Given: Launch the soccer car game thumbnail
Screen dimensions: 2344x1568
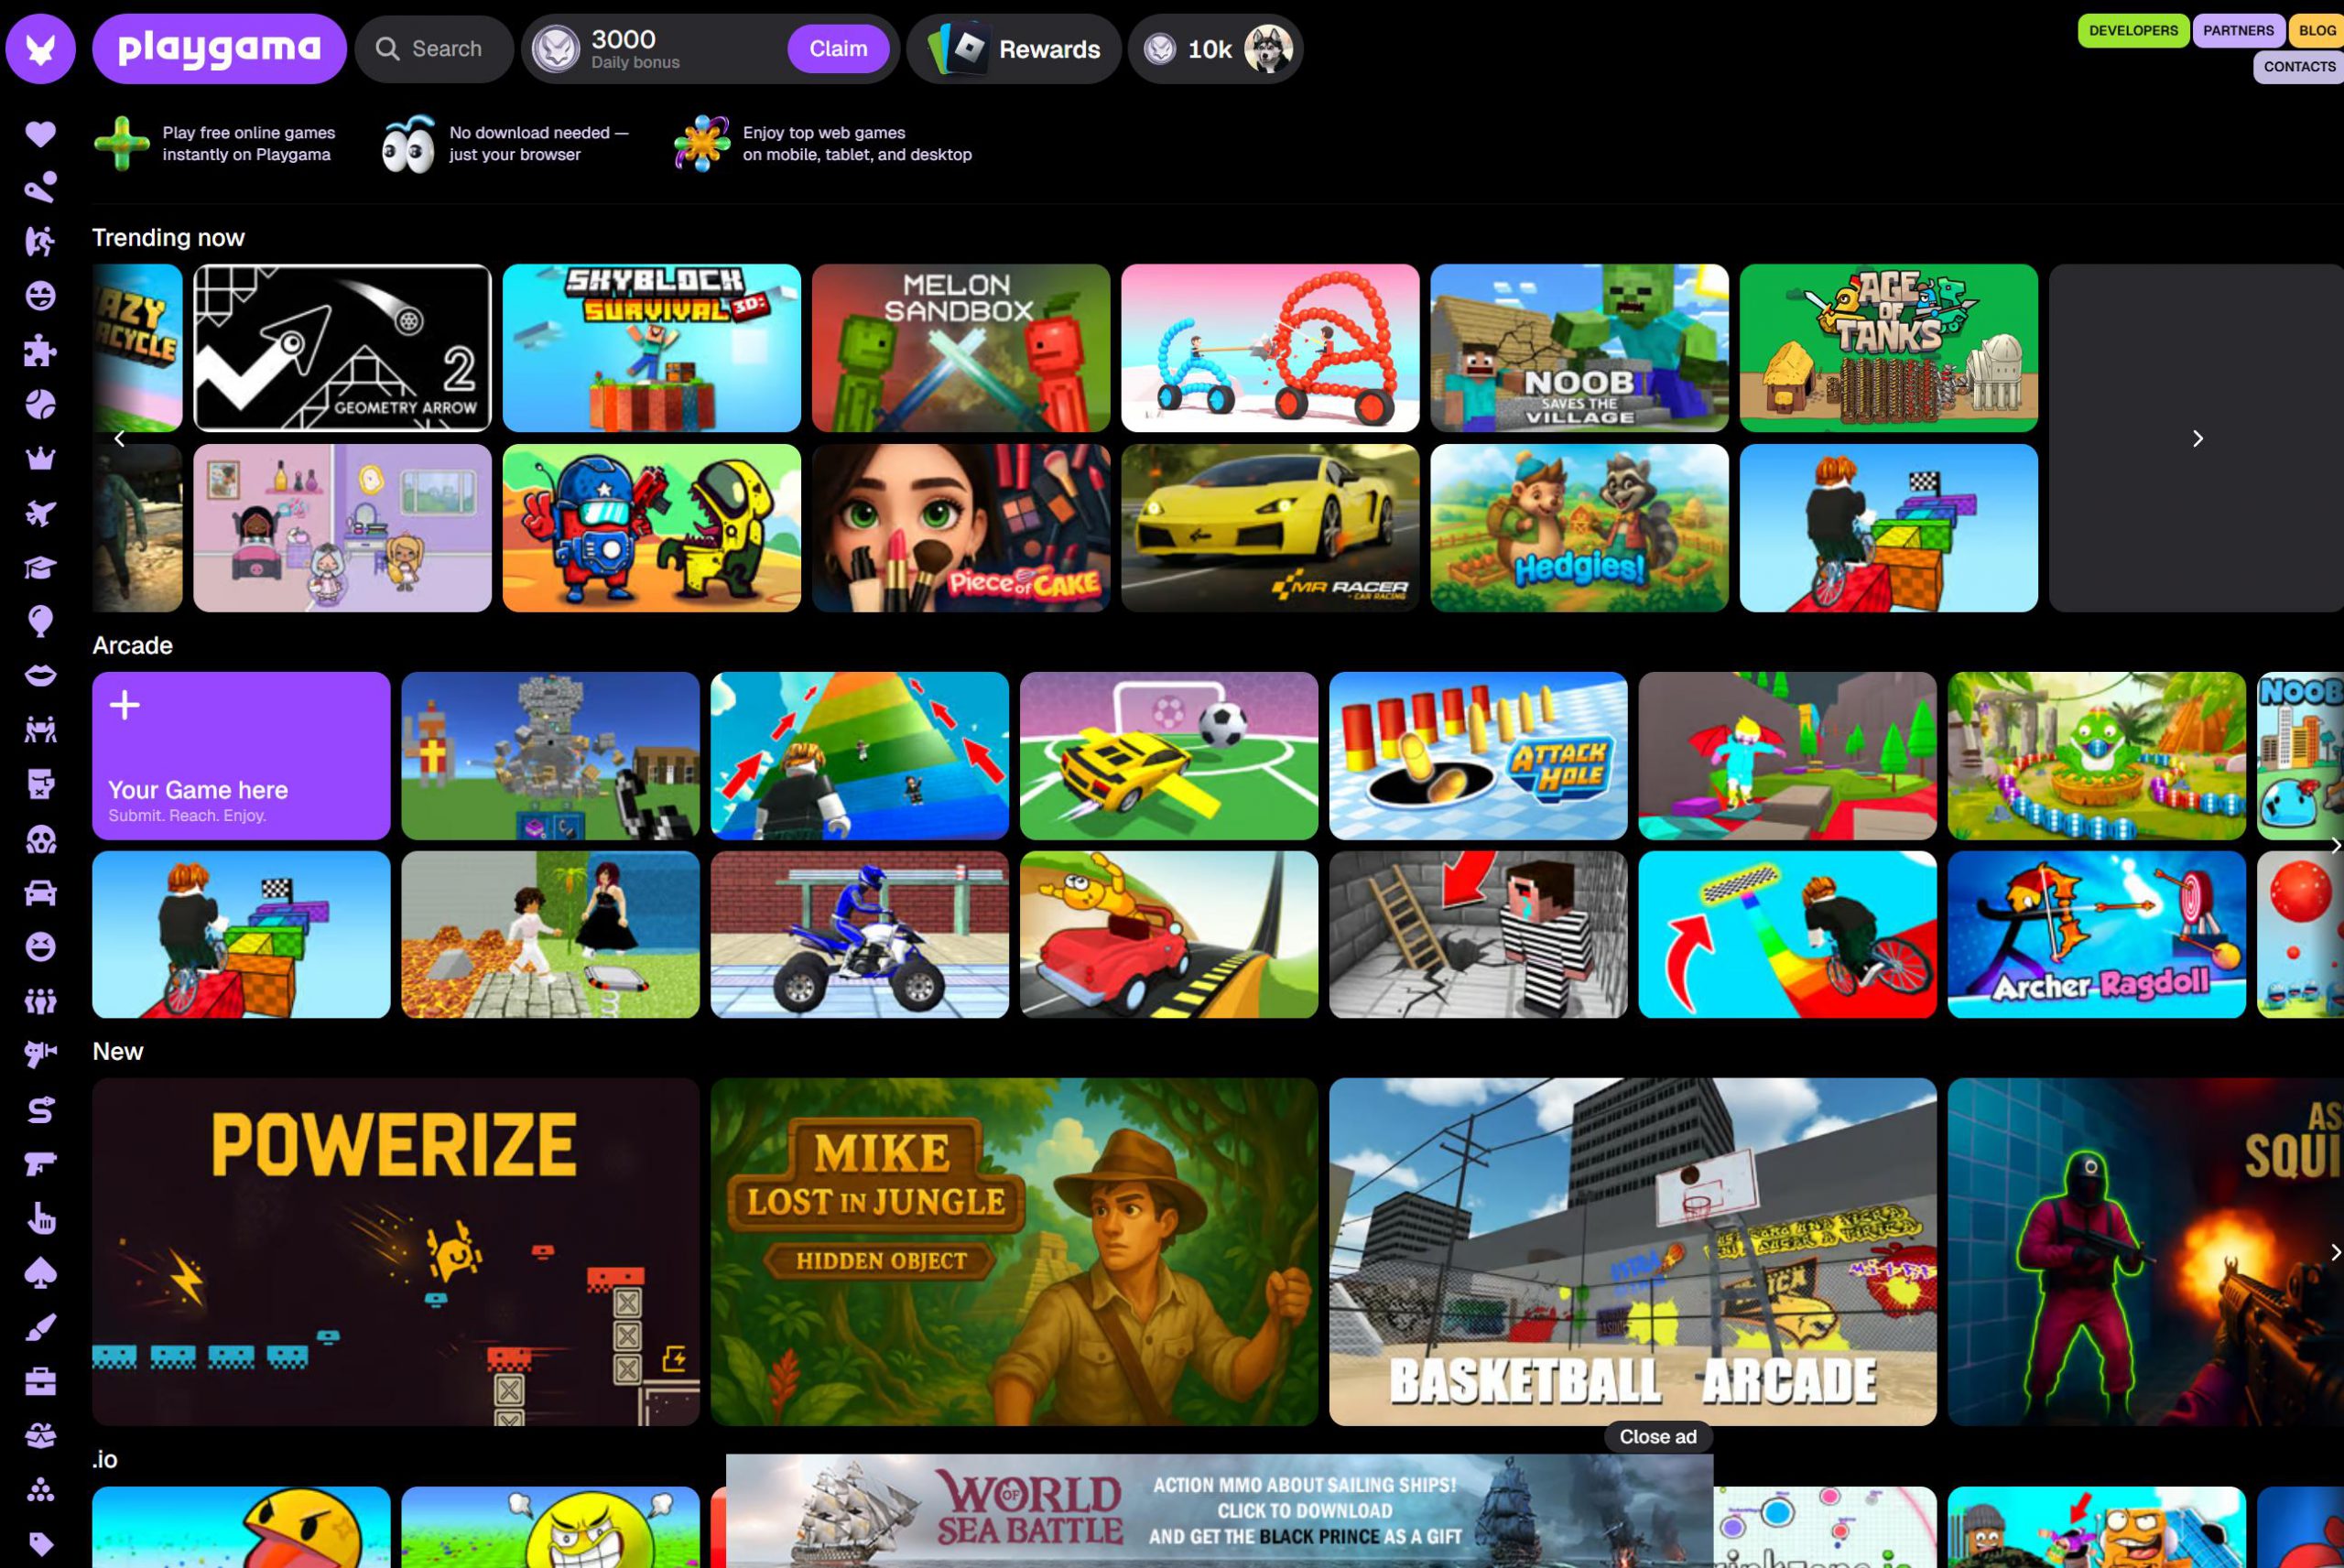Looking at the screenshot, I should (x=1168, y=755).
